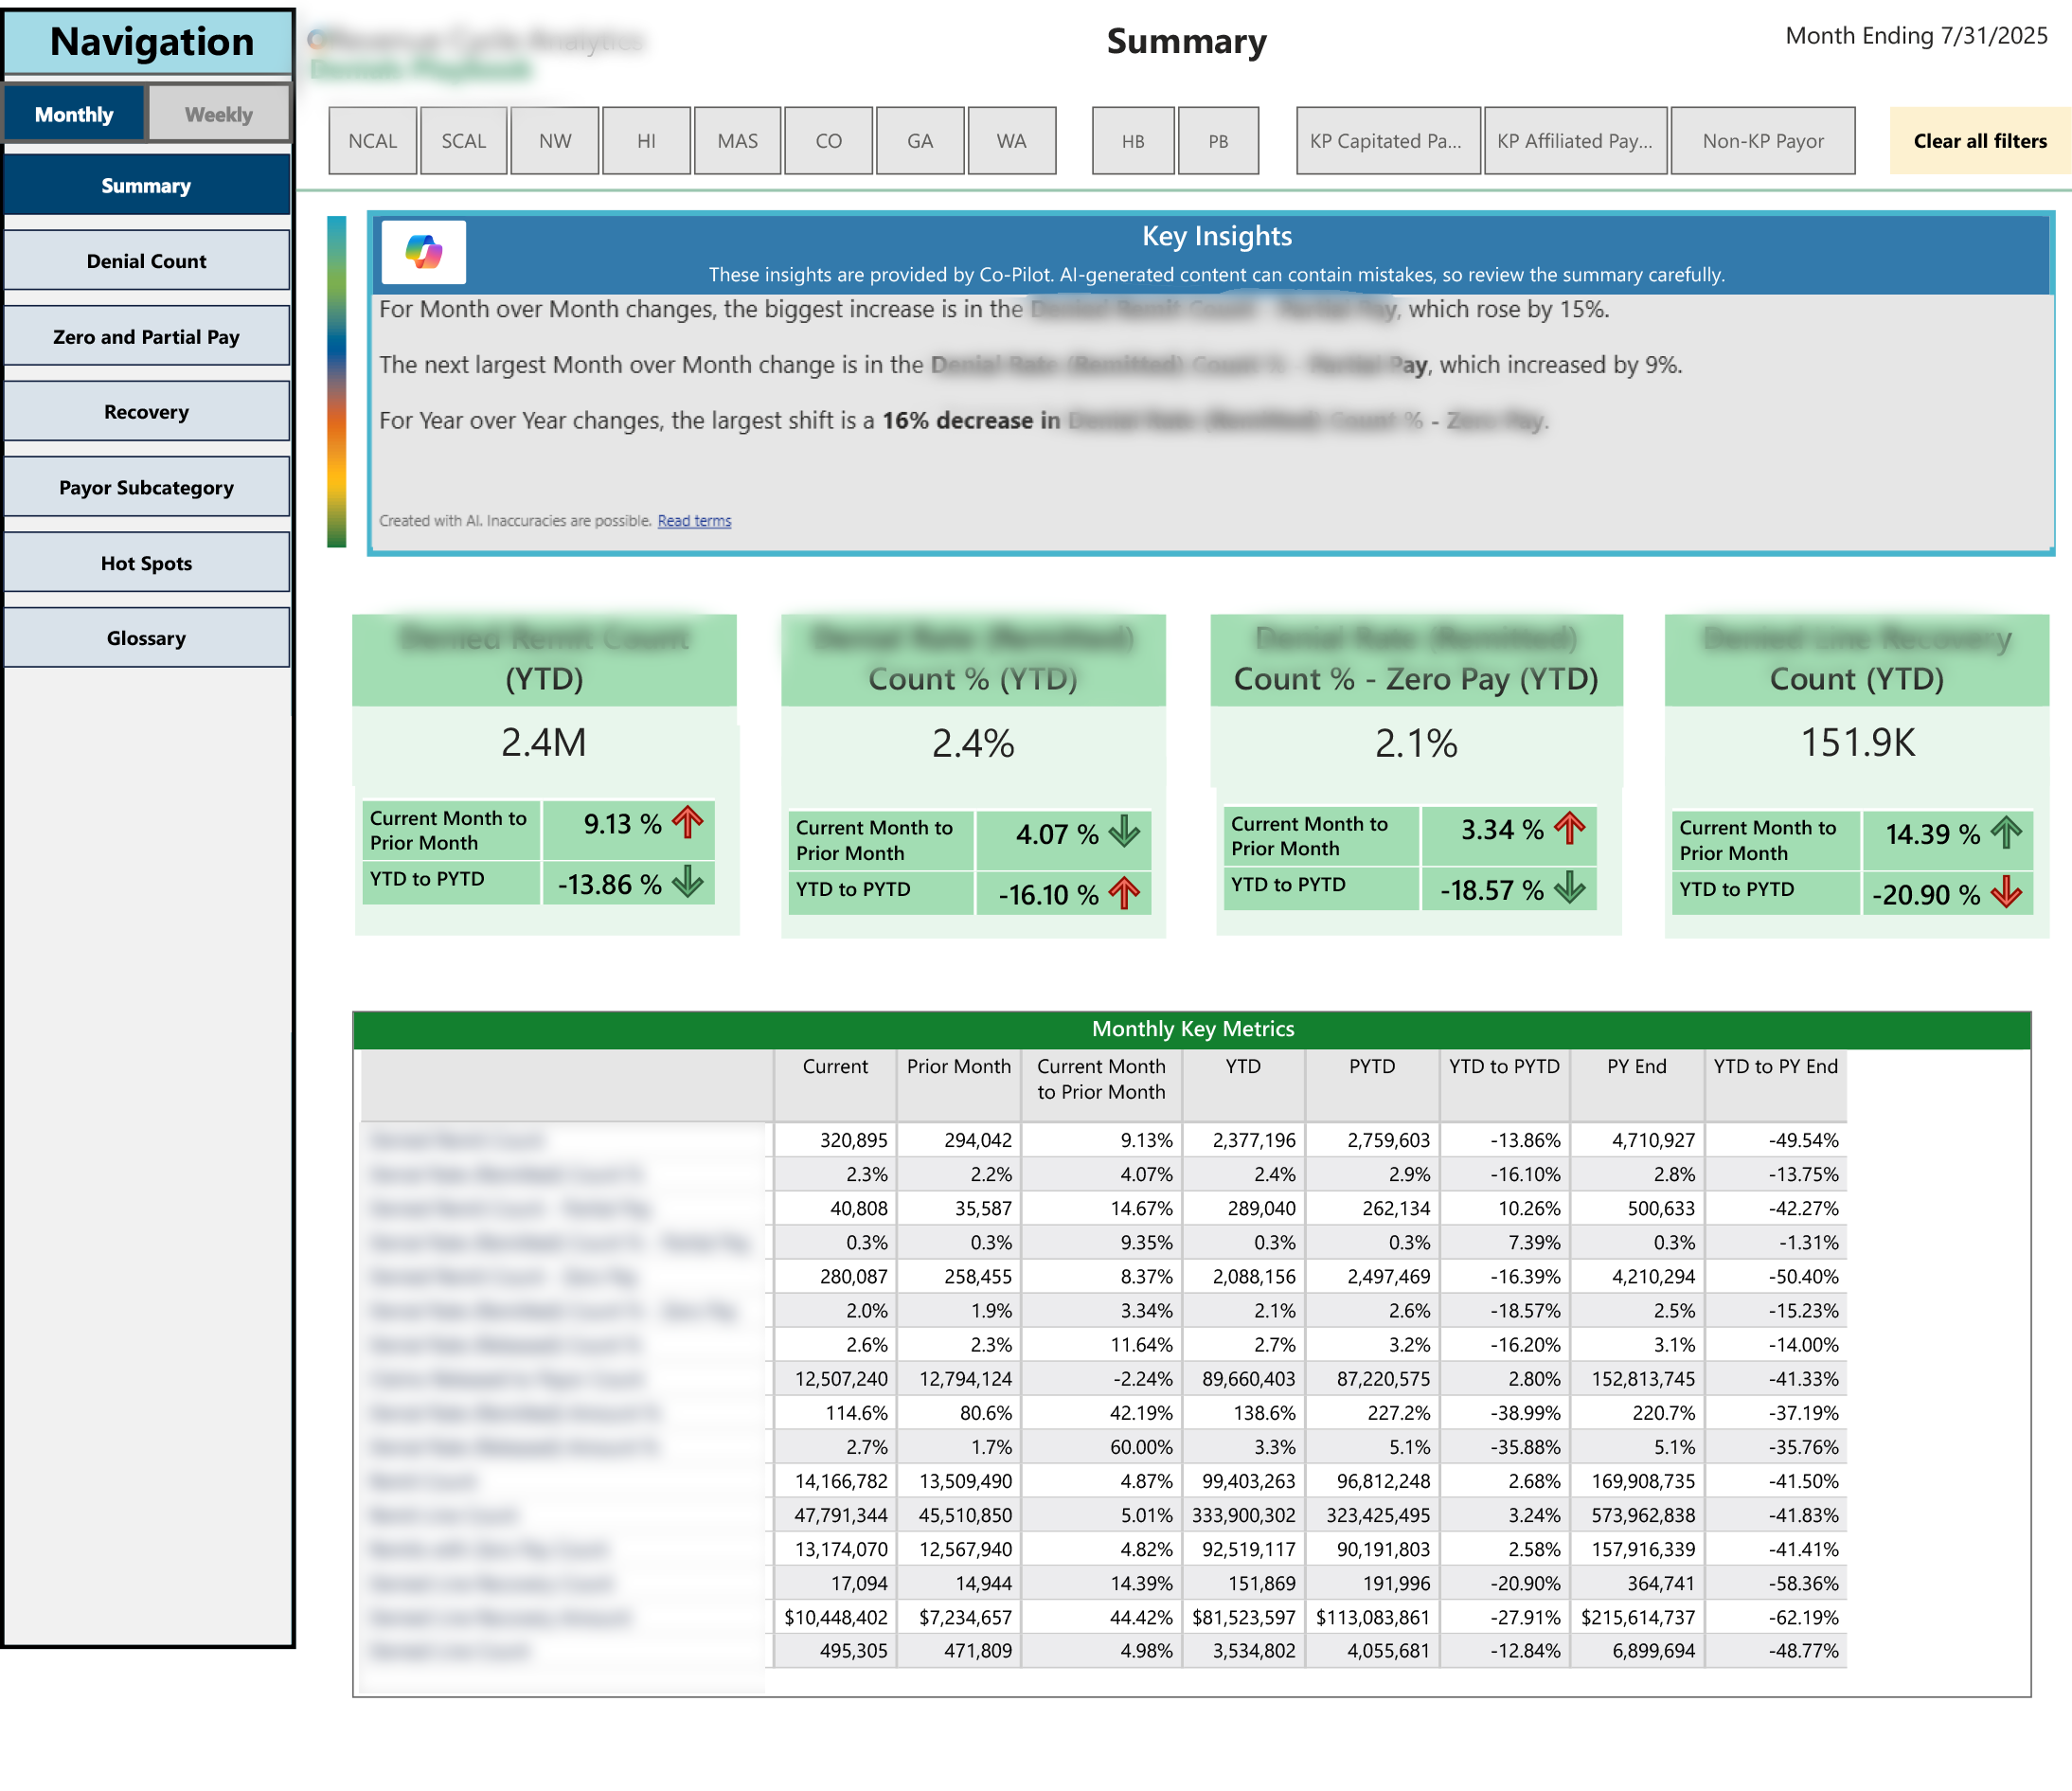Click the Copilot logo icon
Image resolution: width=2072 pixels, height=1791 pixels.
(423, 252)
